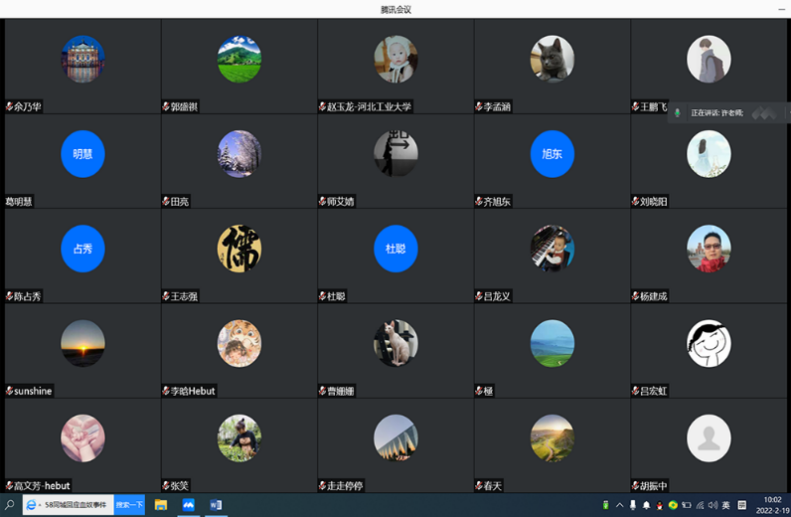Click the volume speaker tray icon

[712, 506]
